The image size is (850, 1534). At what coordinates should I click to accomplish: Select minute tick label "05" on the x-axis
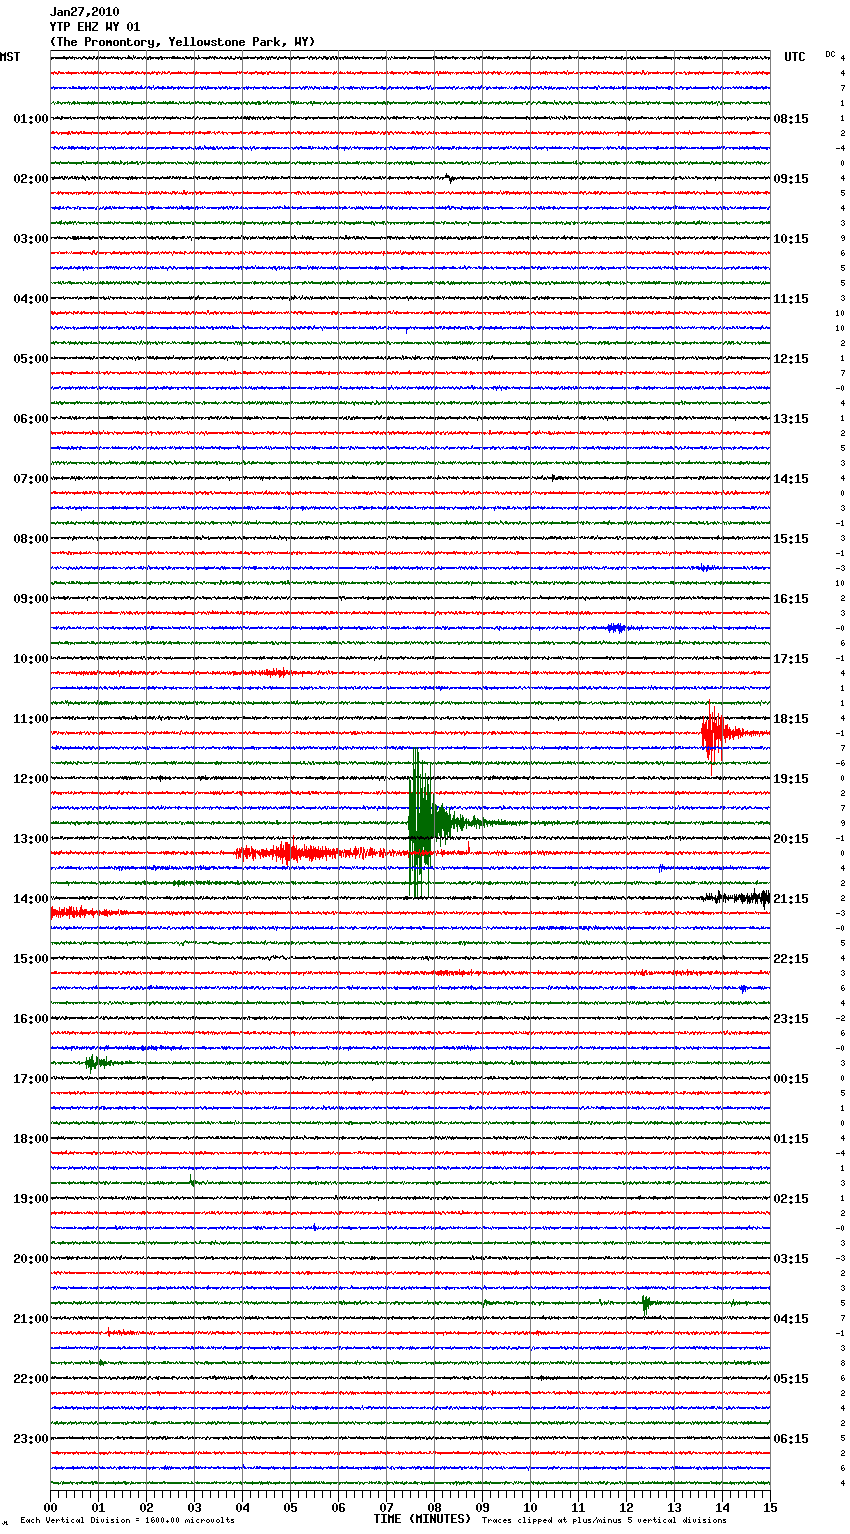pyautogui.click(x=290, y=1507)
